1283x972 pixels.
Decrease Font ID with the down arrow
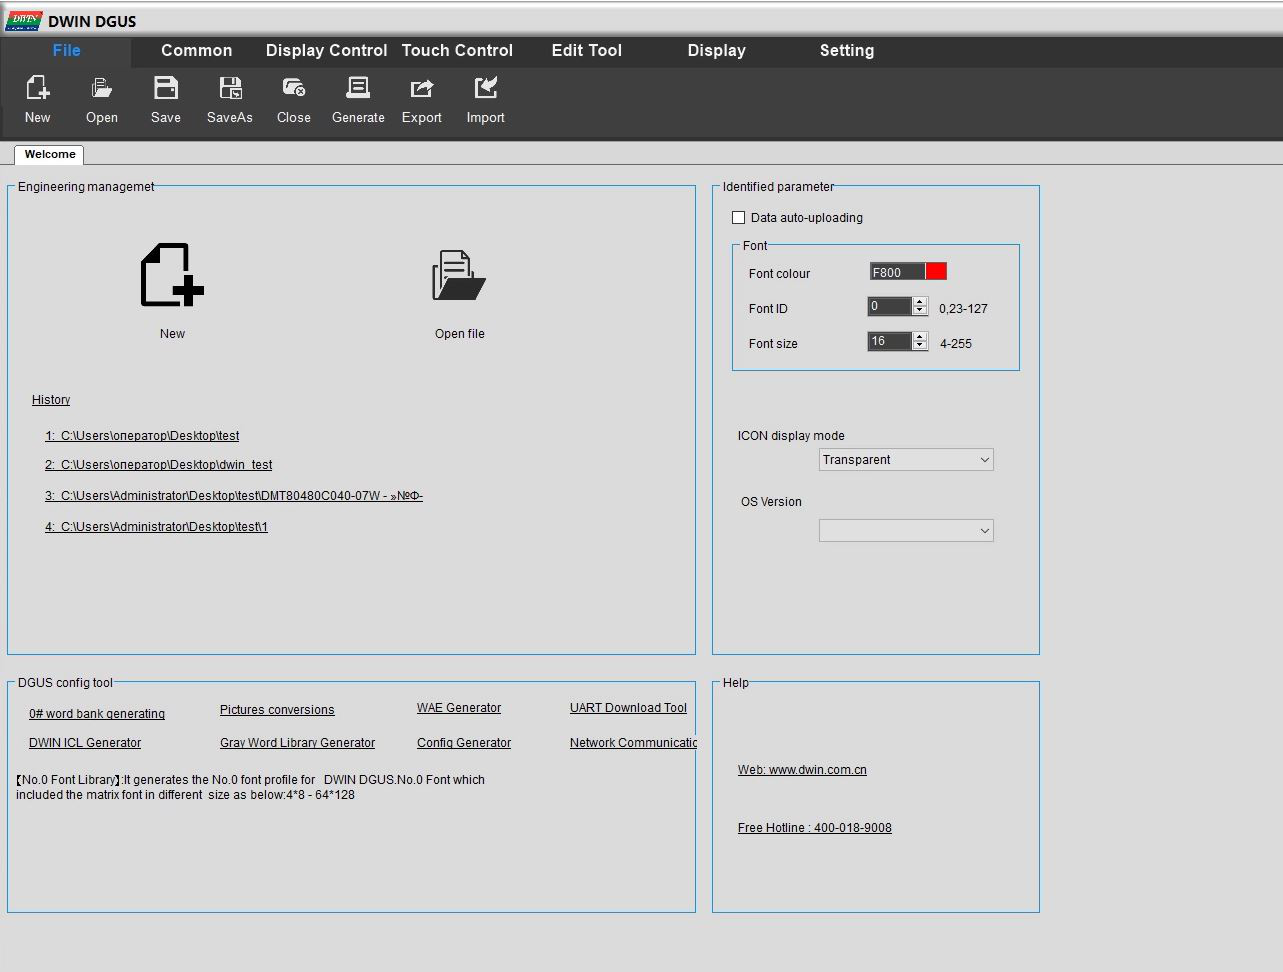click(x=920, y=311)
